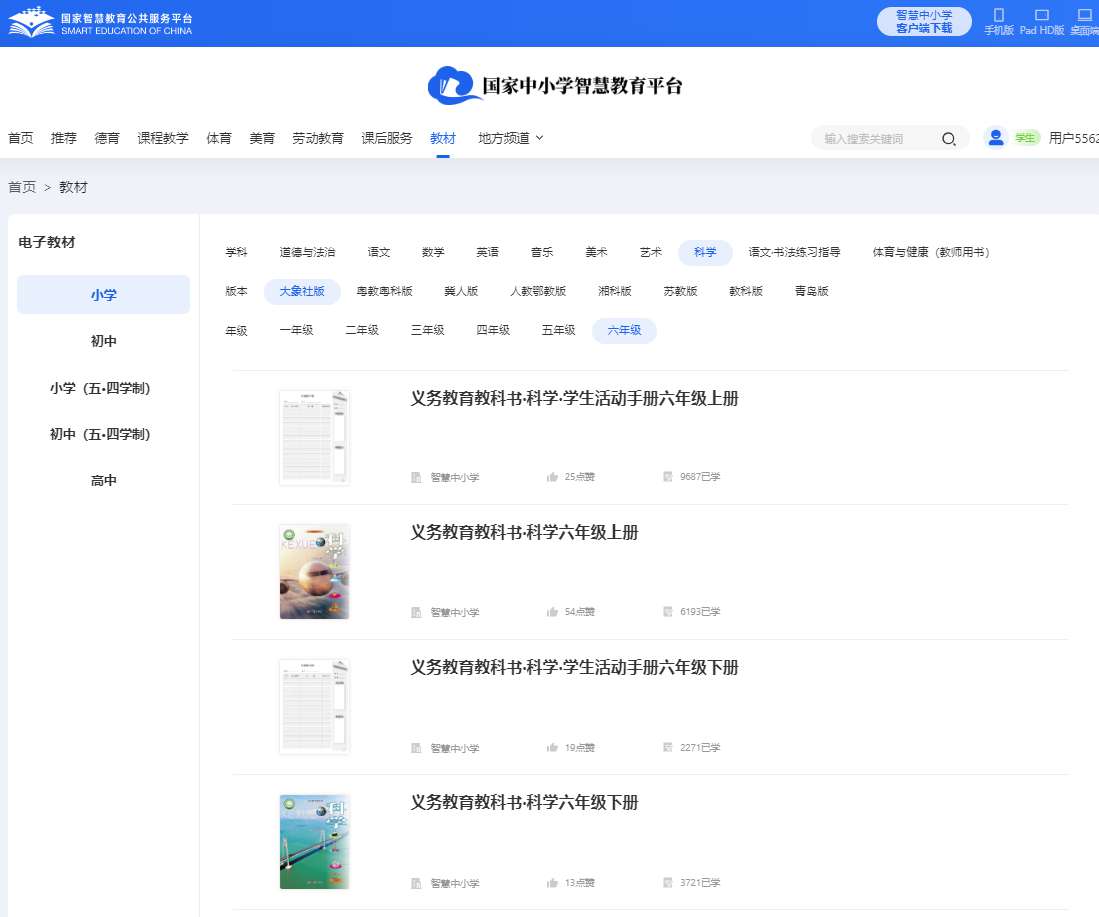
Task: Click the study-count icon beside 3721已学
Action: pyautogui.click(x=667, y=883)
